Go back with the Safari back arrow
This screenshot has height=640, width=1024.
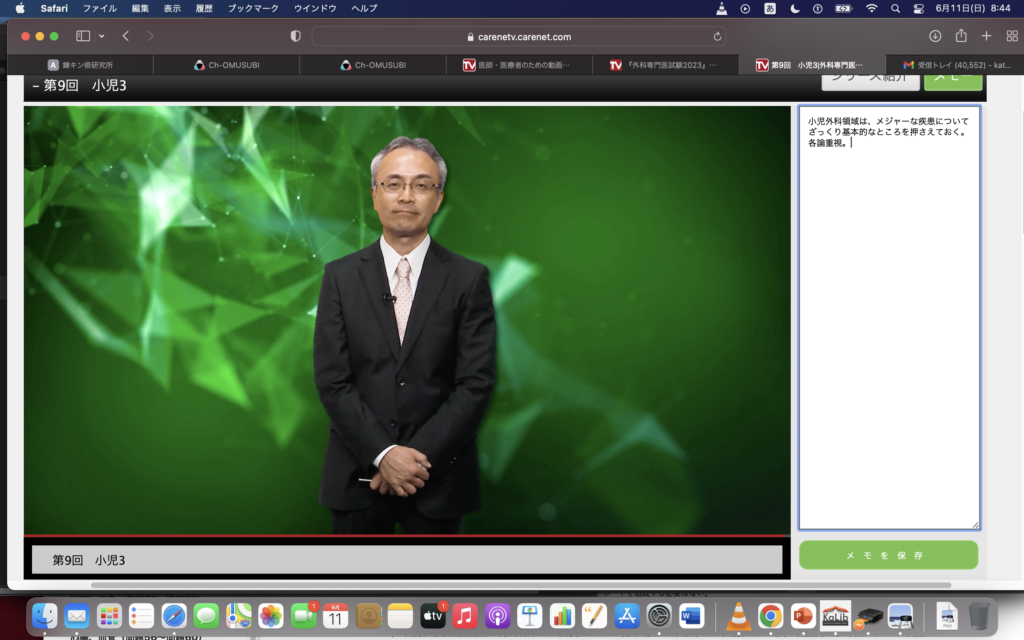tap(126, 36)
